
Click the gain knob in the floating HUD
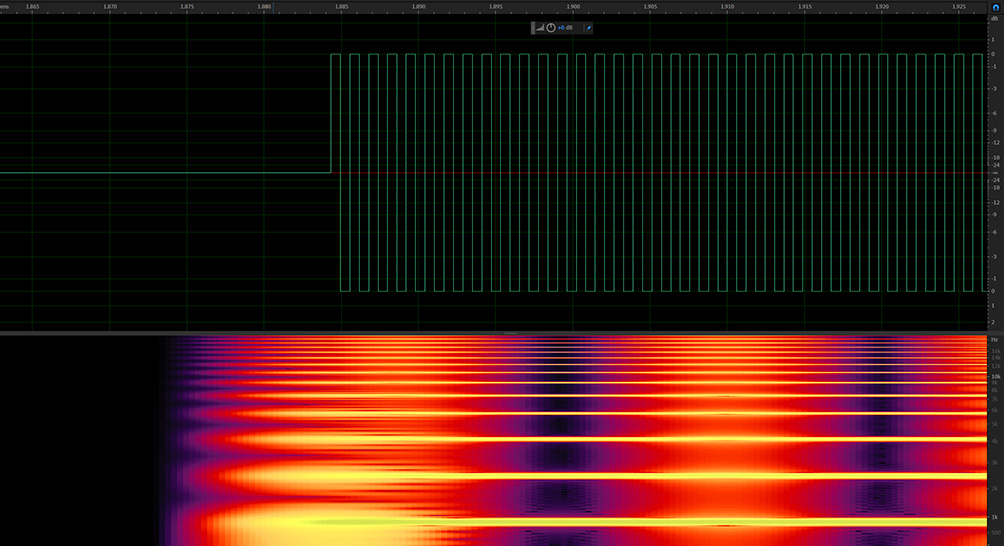550,27
